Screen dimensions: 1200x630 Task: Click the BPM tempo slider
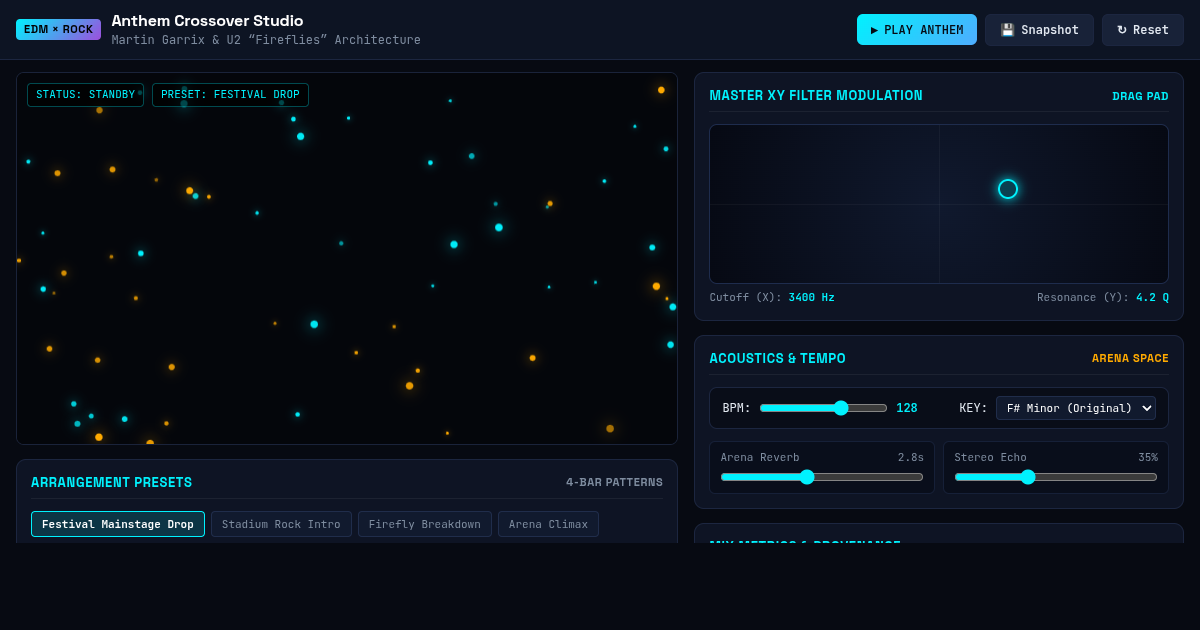(823, 408)
